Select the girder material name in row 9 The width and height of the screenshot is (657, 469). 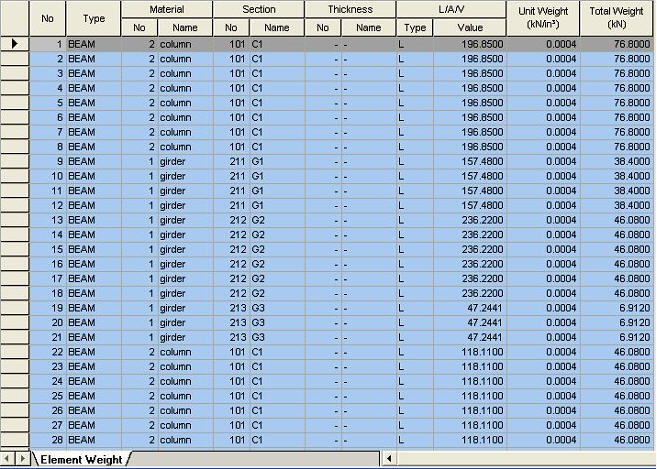coord(174,162)
